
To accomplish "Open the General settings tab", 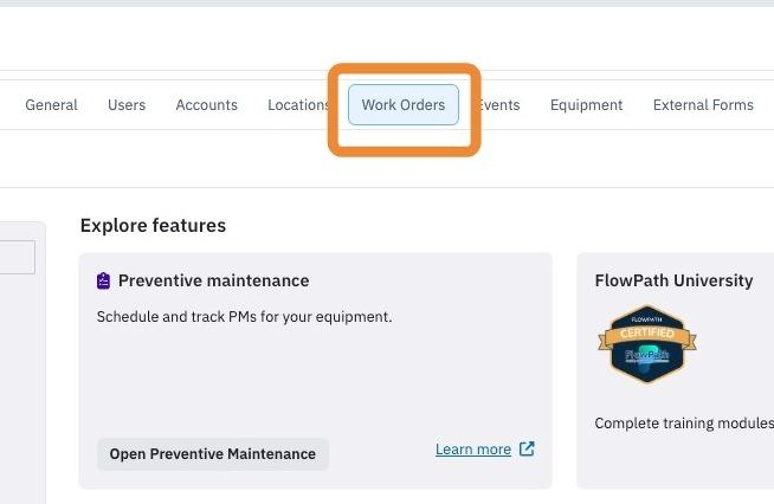I will 51,105.
